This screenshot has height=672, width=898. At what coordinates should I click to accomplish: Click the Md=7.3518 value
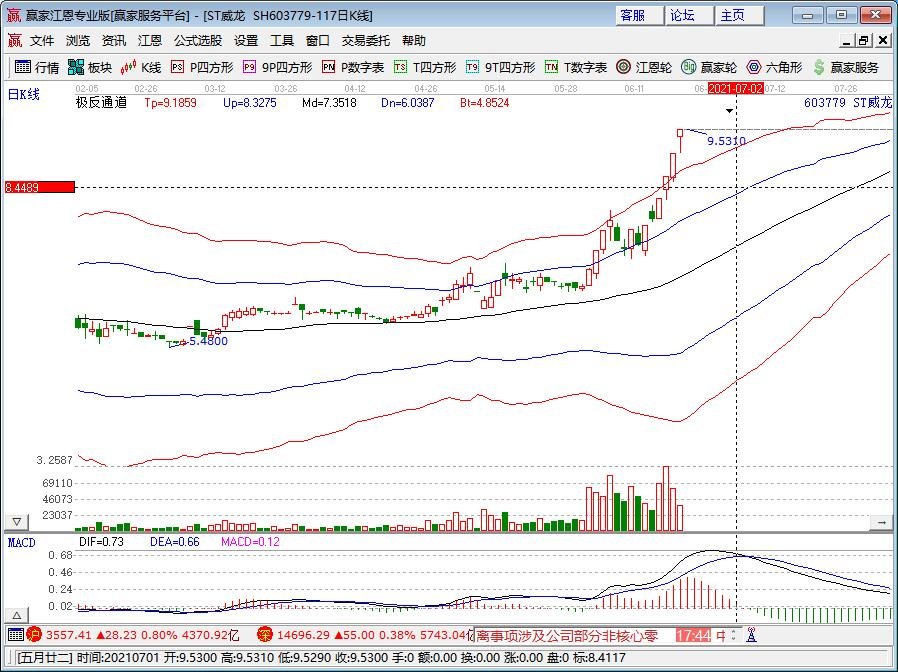[x=329, y=103]
